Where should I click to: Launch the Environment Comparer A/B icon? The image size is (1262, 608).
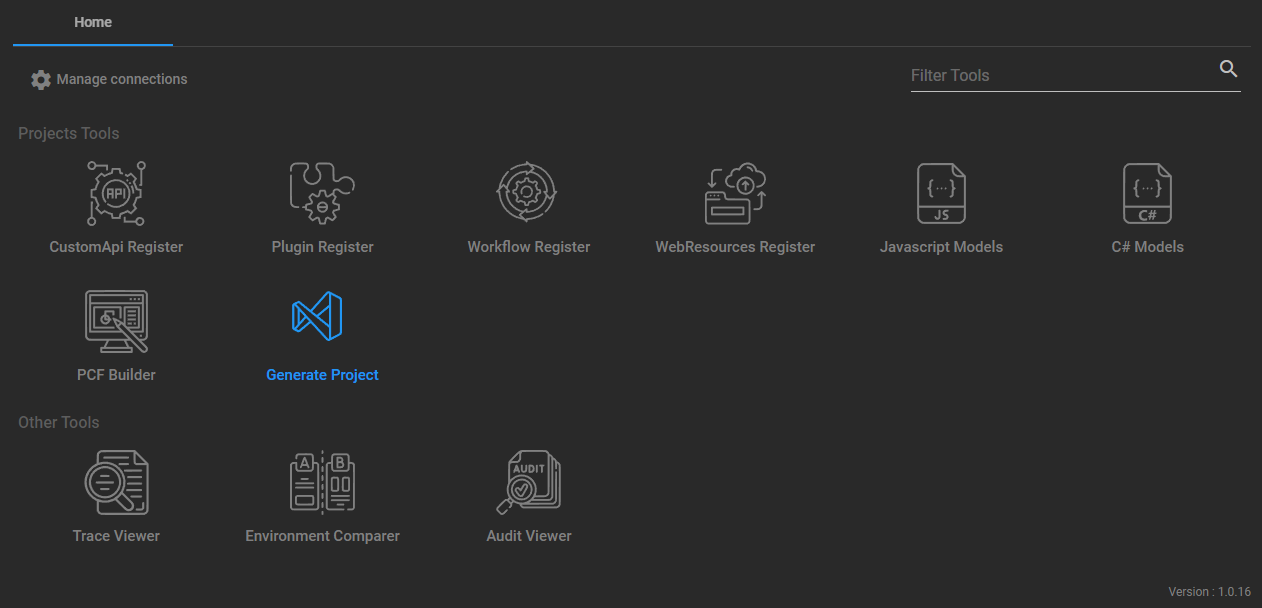322,482
